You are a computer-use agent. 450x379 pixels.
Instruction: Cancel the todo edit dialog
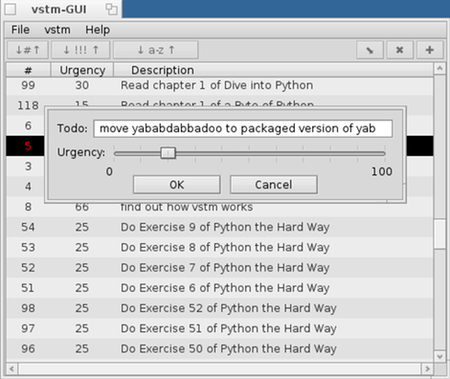click(274, 185)
